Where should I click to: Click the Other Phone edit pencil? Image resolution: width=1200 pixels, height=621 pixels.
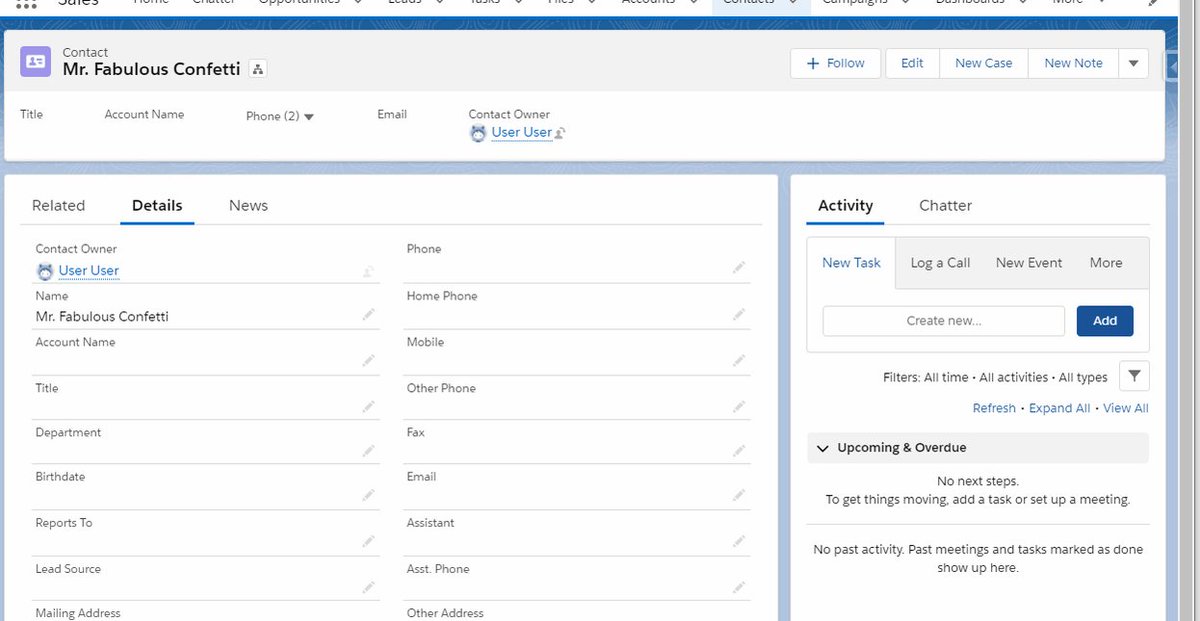coord(739,405)
